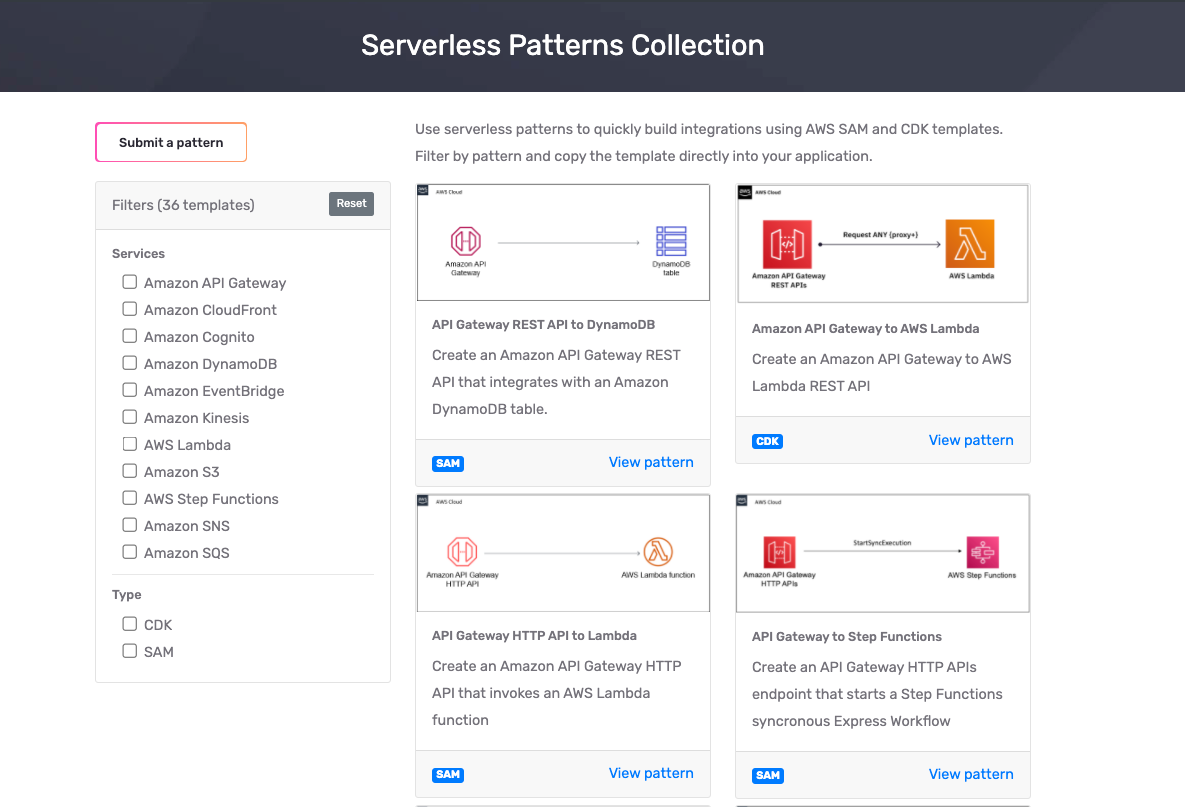Viewport: 1185px width, 807px height.
Task: Click the DynamoDB table icon in diagram
Action: (x=671, y=241)
